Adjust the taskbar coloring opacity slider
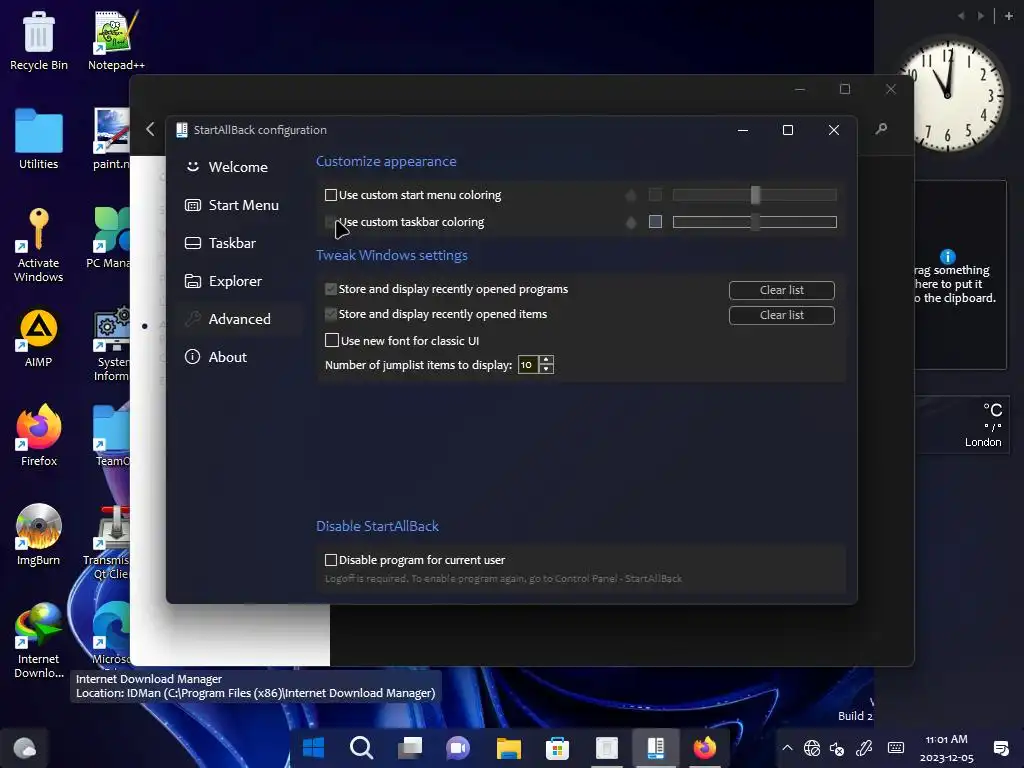The image size is (1024, 768). click(x=754, y=222)
